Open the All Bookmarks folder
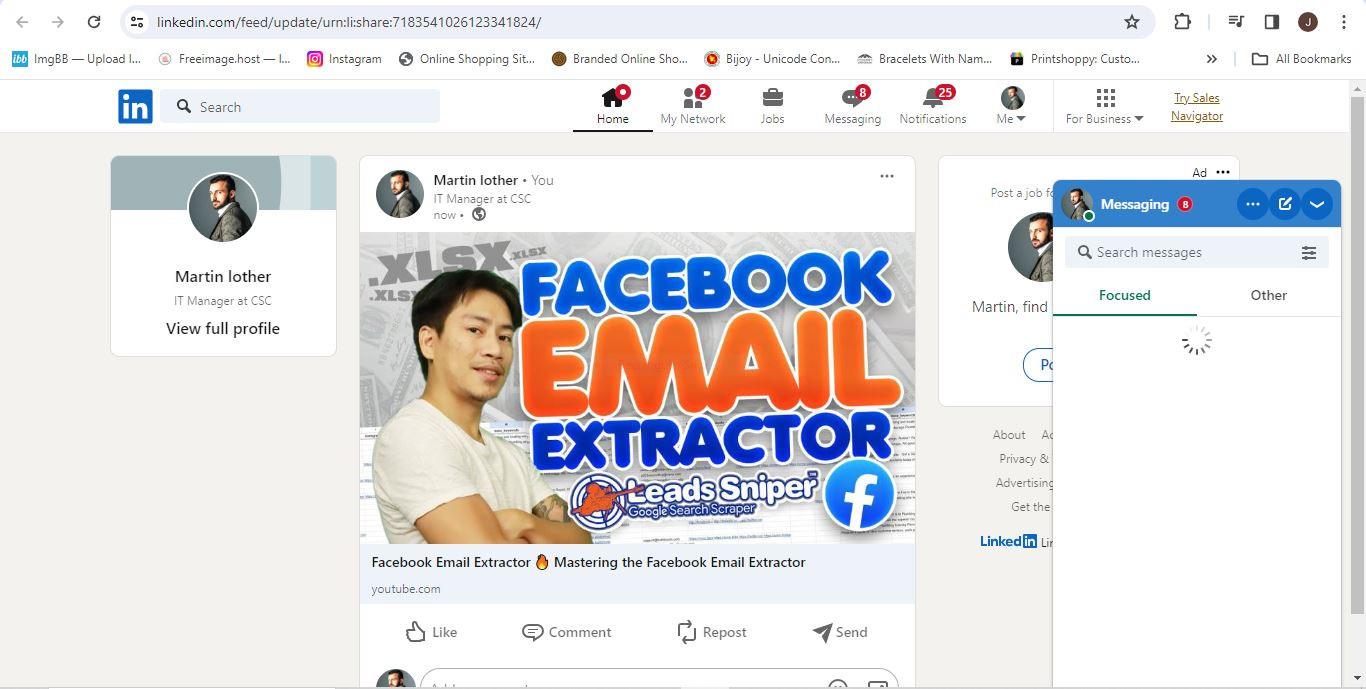The width and height of the screenshot is (1366, 689). pyautogui.click(x=1302, y=59)
